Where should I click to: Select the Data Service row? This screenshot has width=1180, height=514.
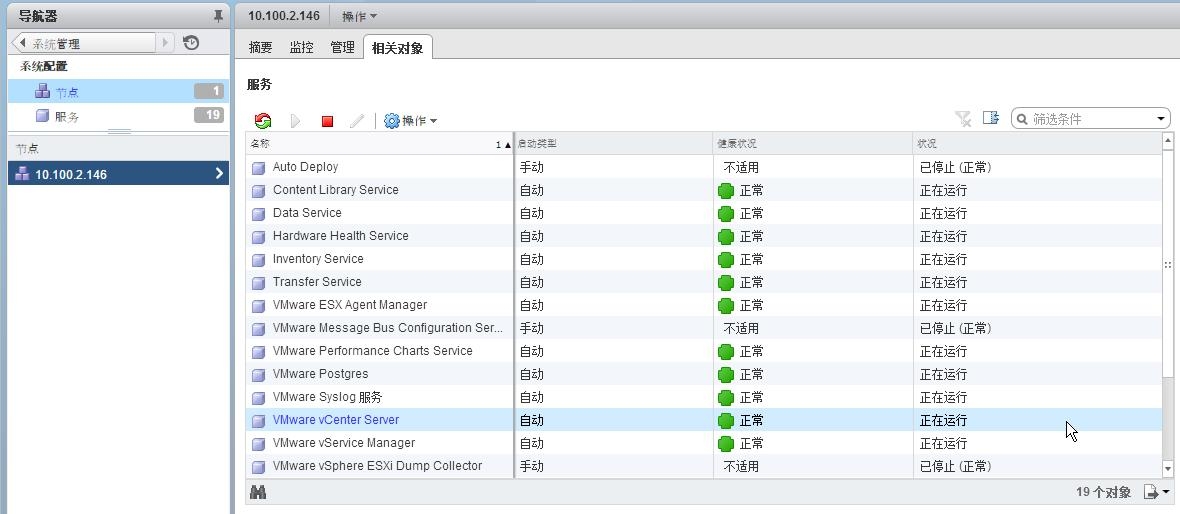click(x=704, y=213)
